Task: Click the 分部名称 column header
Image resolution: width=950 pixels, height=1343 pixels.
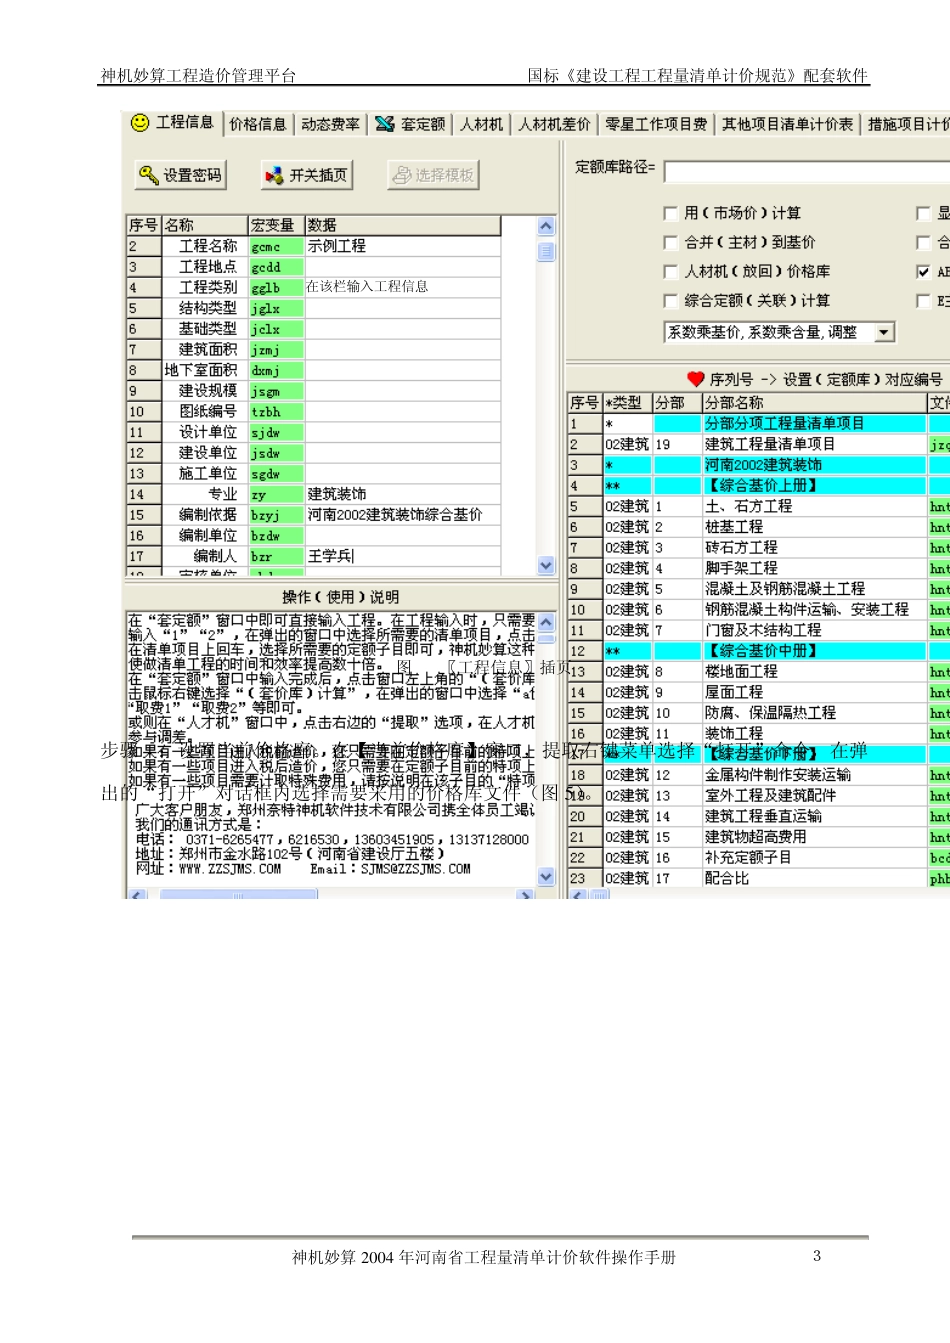Action: click(x=814, y=402)
